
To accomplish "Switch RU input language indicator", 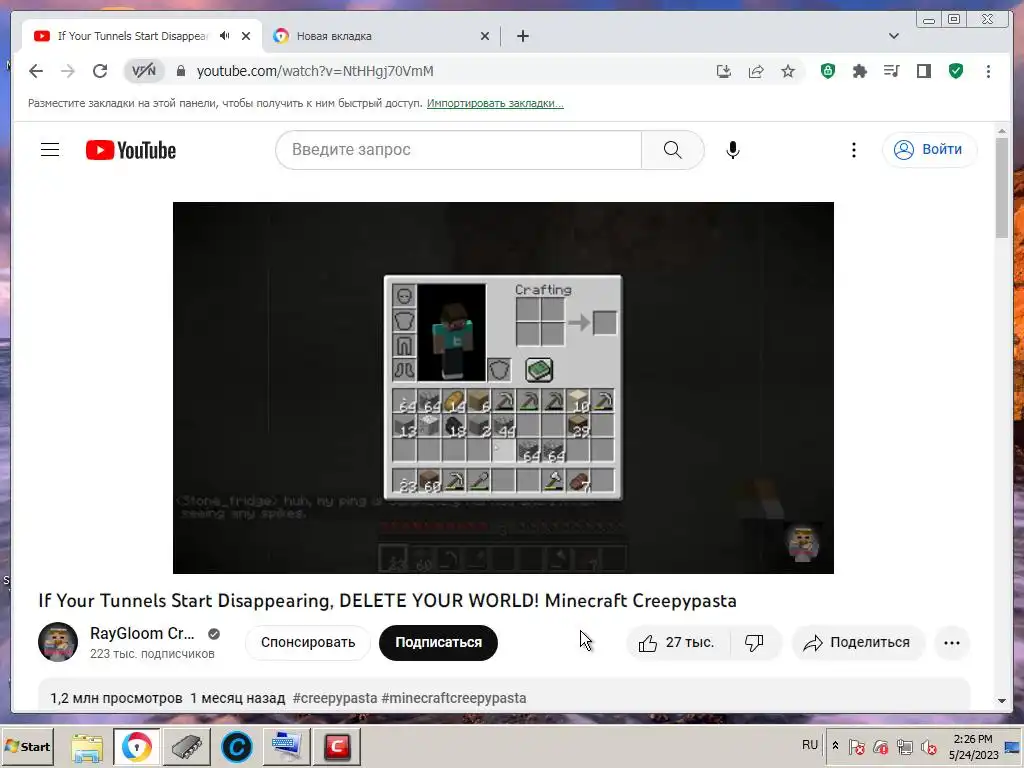I will (810, 745).
